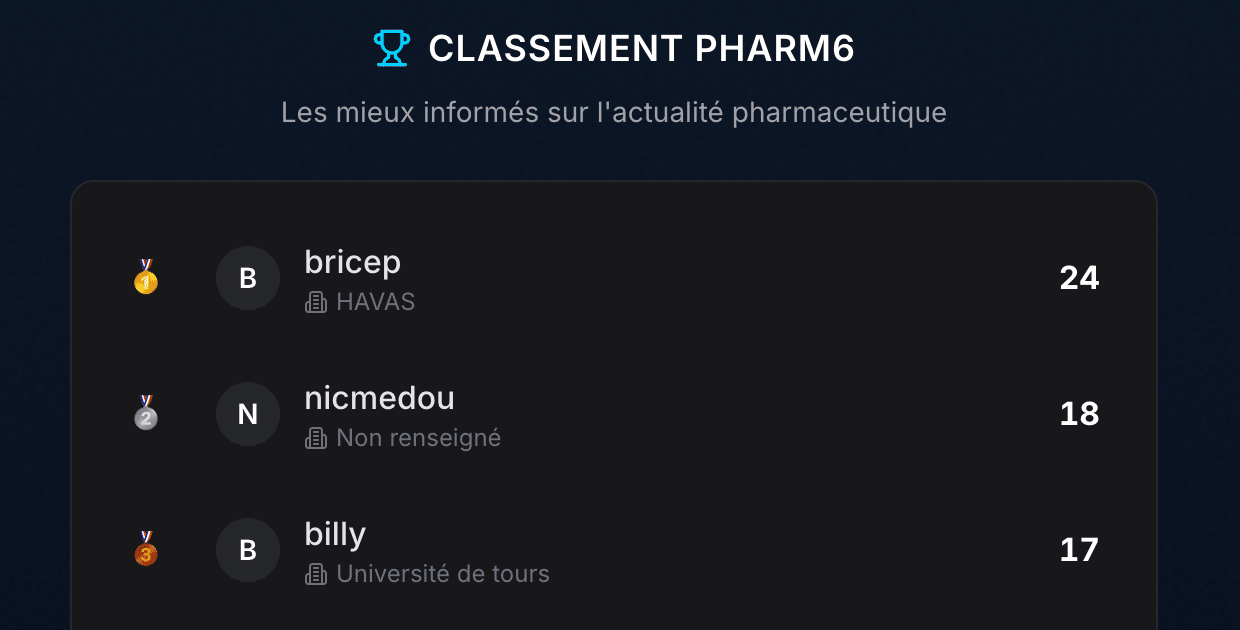
Task: Click the Université de tours label
Action: click(x=443, y=574)
